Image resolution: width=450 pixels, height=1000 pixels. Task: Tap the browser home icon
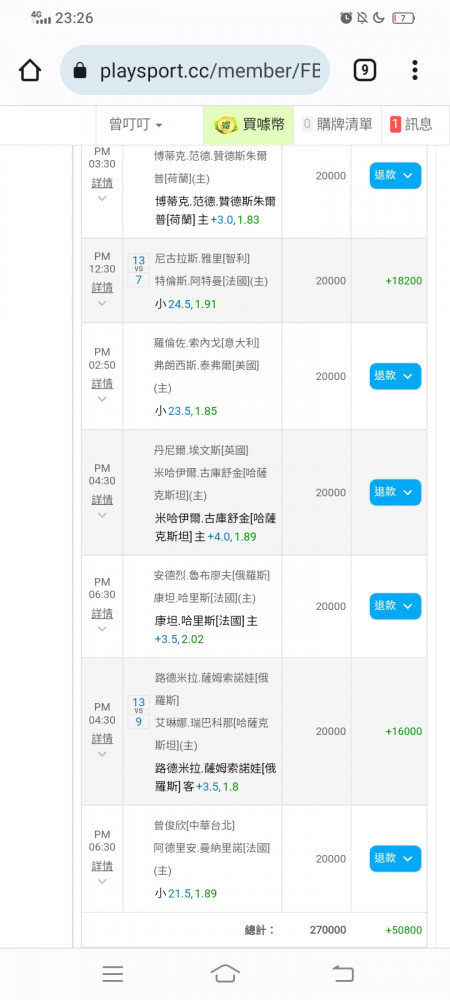click(30, 70)
